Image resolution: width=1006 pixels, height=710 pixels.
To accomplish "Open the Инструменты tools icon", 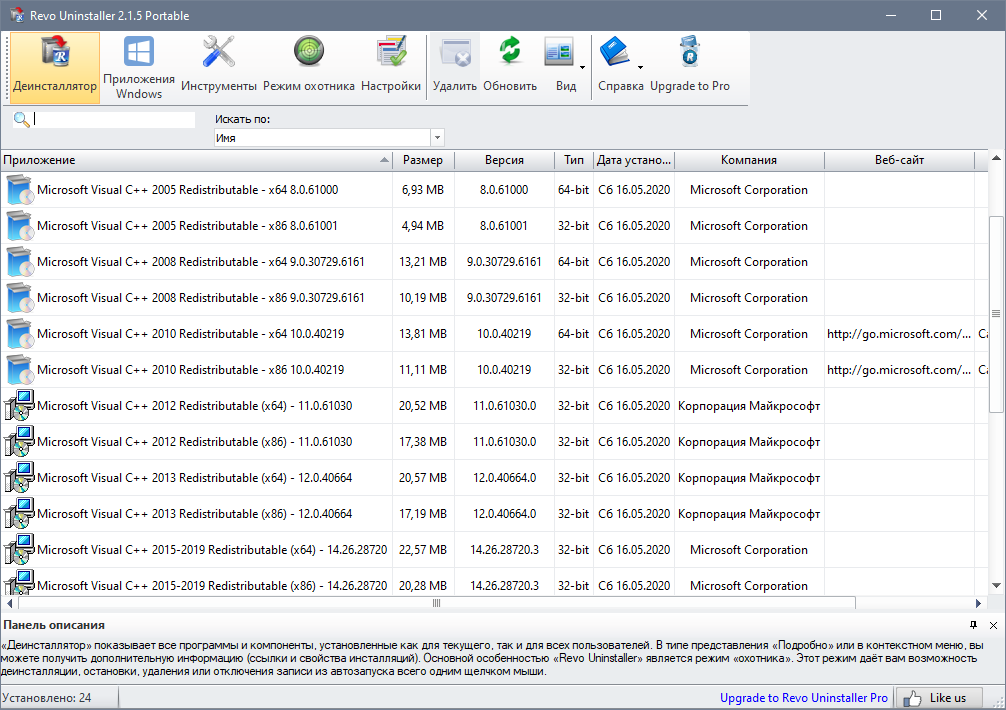I will tap(219, 66).
